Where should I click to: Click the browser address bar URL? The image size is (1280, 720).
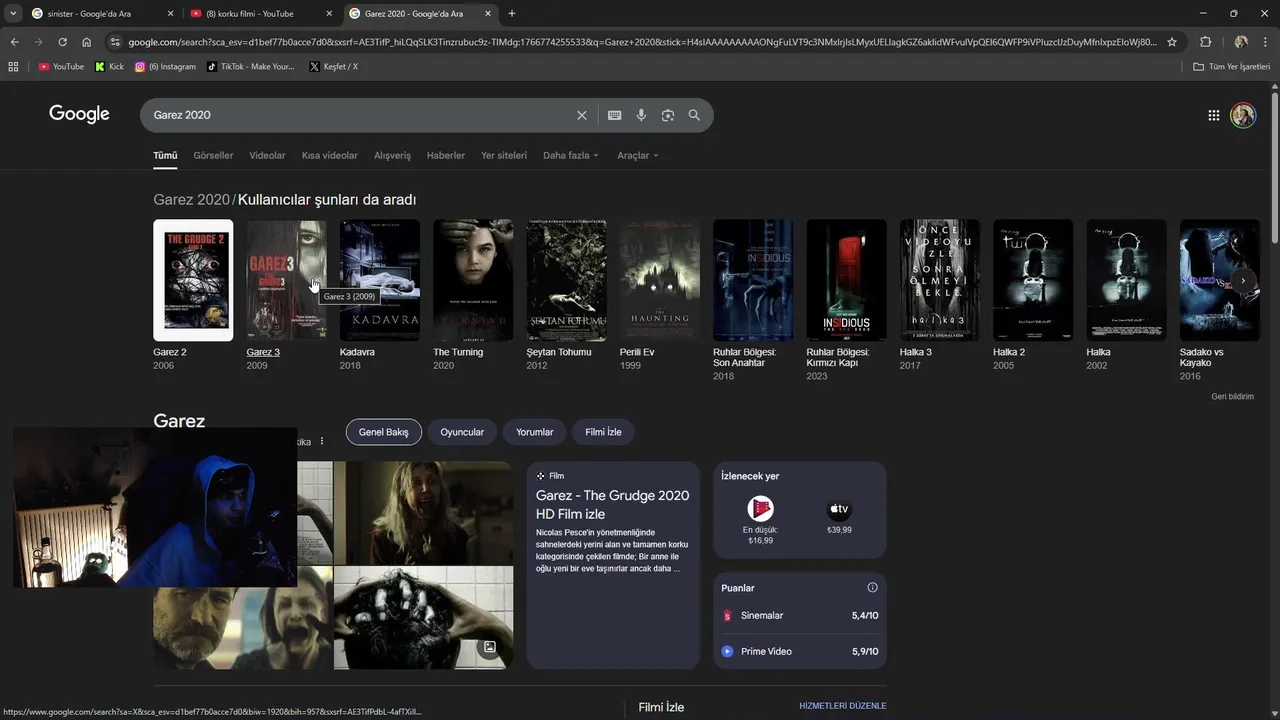click(642, 42)
